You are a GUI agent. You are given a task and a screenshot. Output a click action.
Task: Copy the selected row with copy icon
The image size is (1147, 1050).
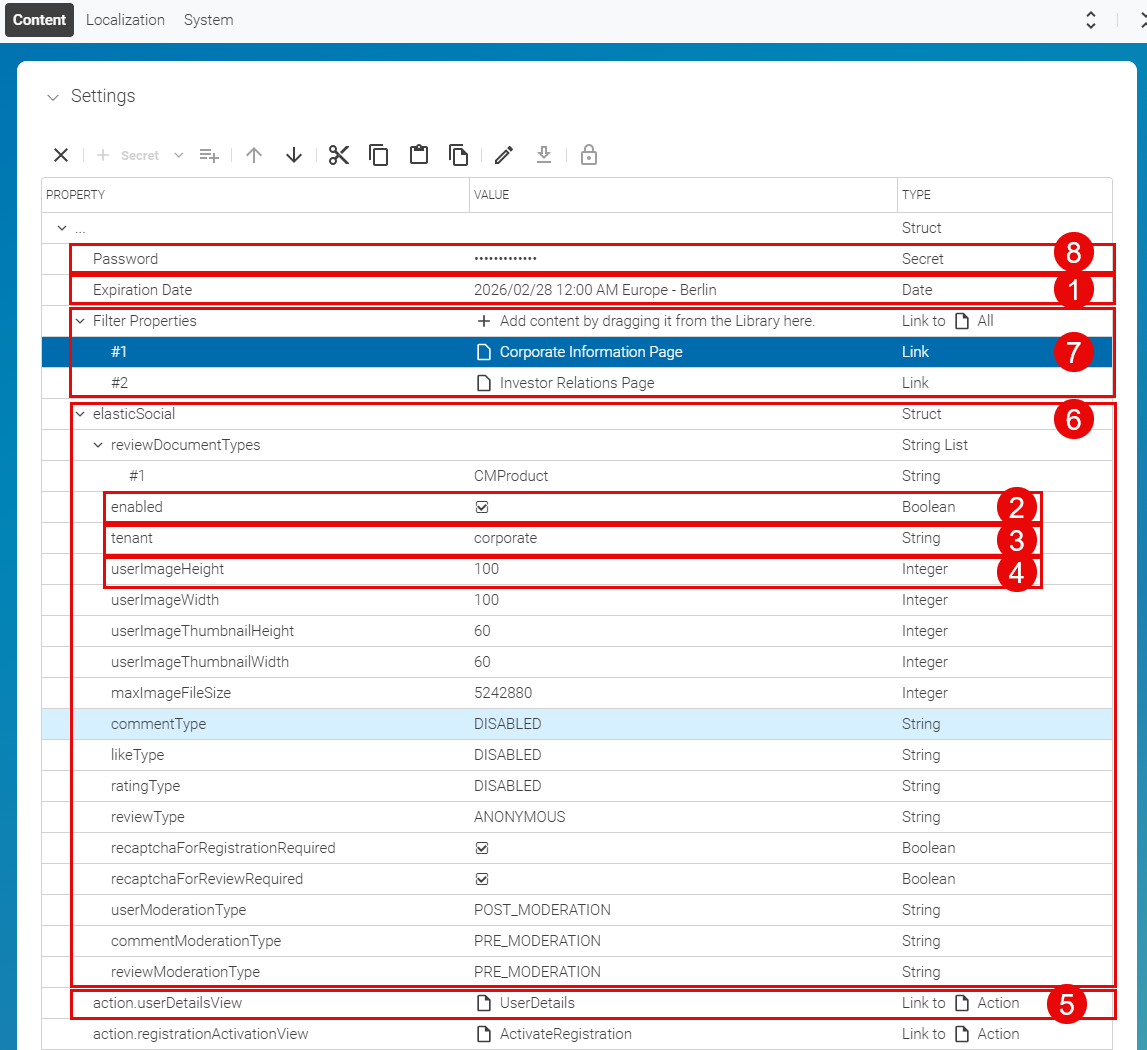point(378,155)
